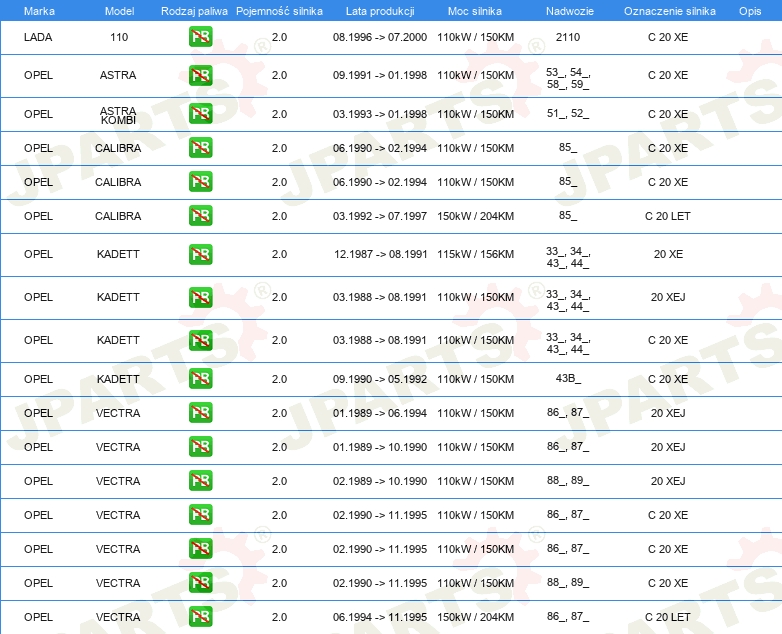Image resolution: width=782 pixels, height=634 pixels.
Task: Select the date range 01.1989 -> 06.1994
Action: (380, 413)
